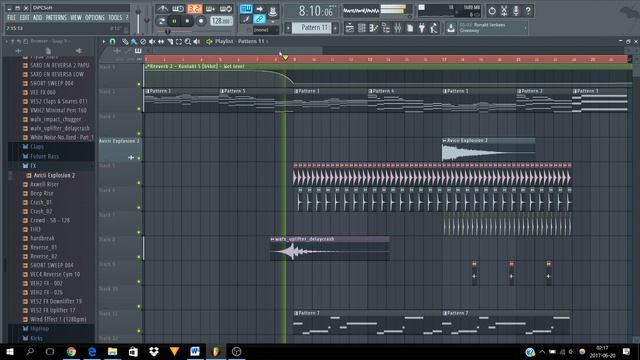The height and width of the screenshot is (360, 640).
Task: Click the download content library icon
Action: [x=451, y=28]
